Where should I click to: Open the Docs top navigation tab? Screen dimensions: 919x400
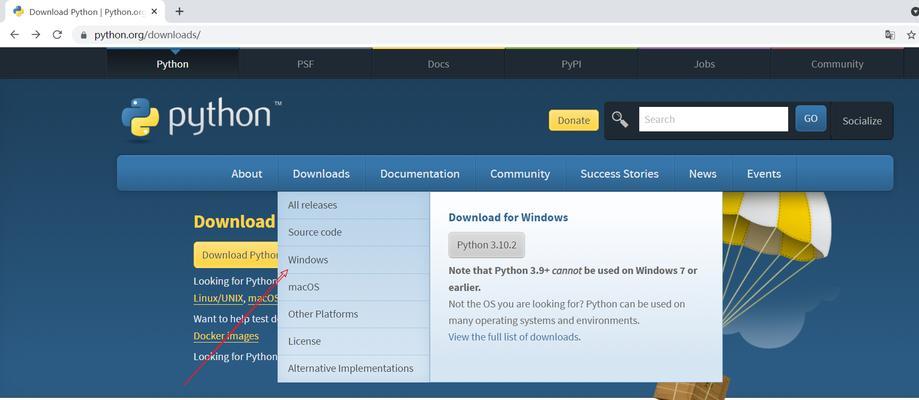coord(438,64)
